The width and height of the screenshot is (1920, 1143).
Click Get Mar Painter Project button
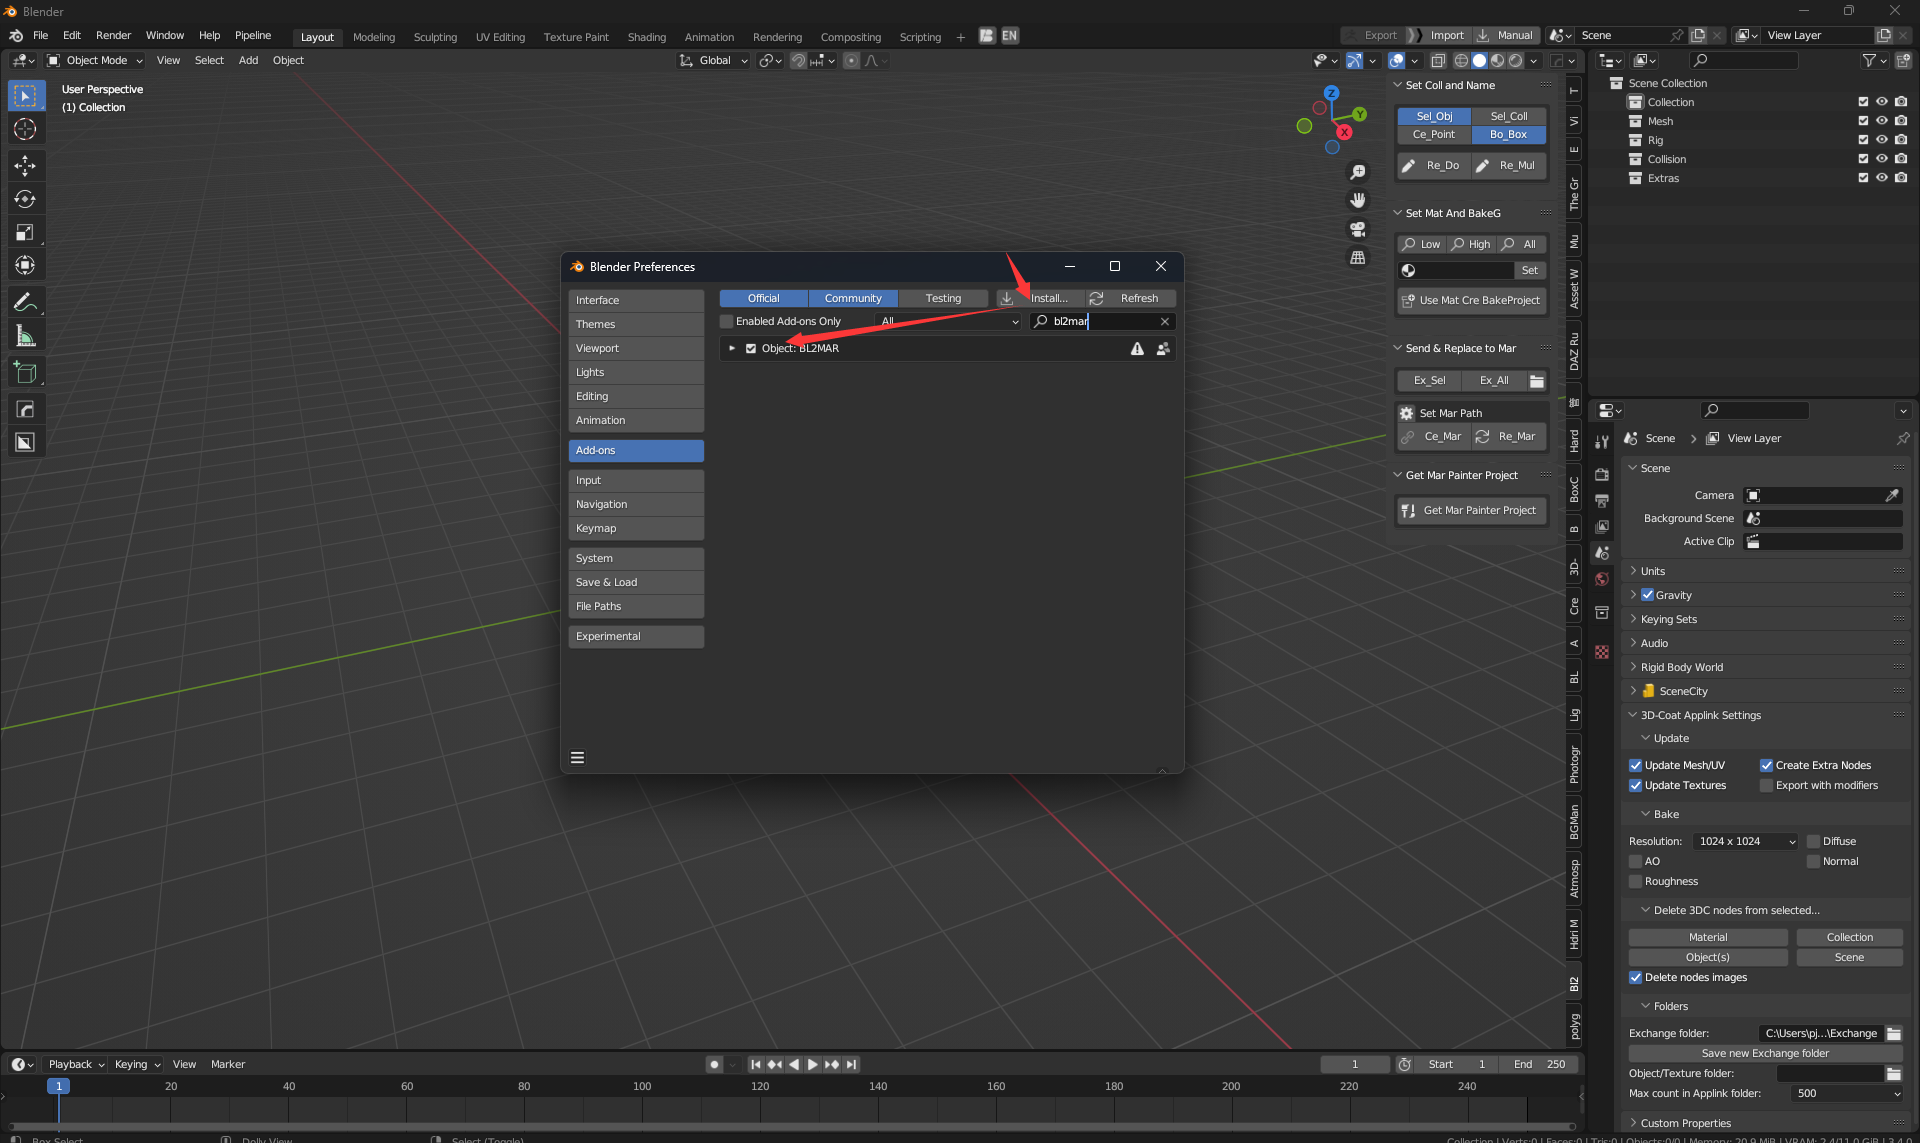tap(1471, 510)
